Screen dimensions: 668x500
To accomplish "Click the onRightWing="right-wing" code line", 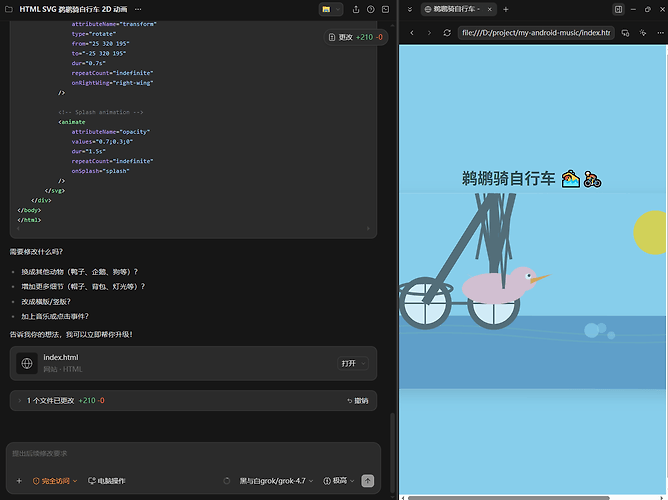I will click(x=112, y=83).
